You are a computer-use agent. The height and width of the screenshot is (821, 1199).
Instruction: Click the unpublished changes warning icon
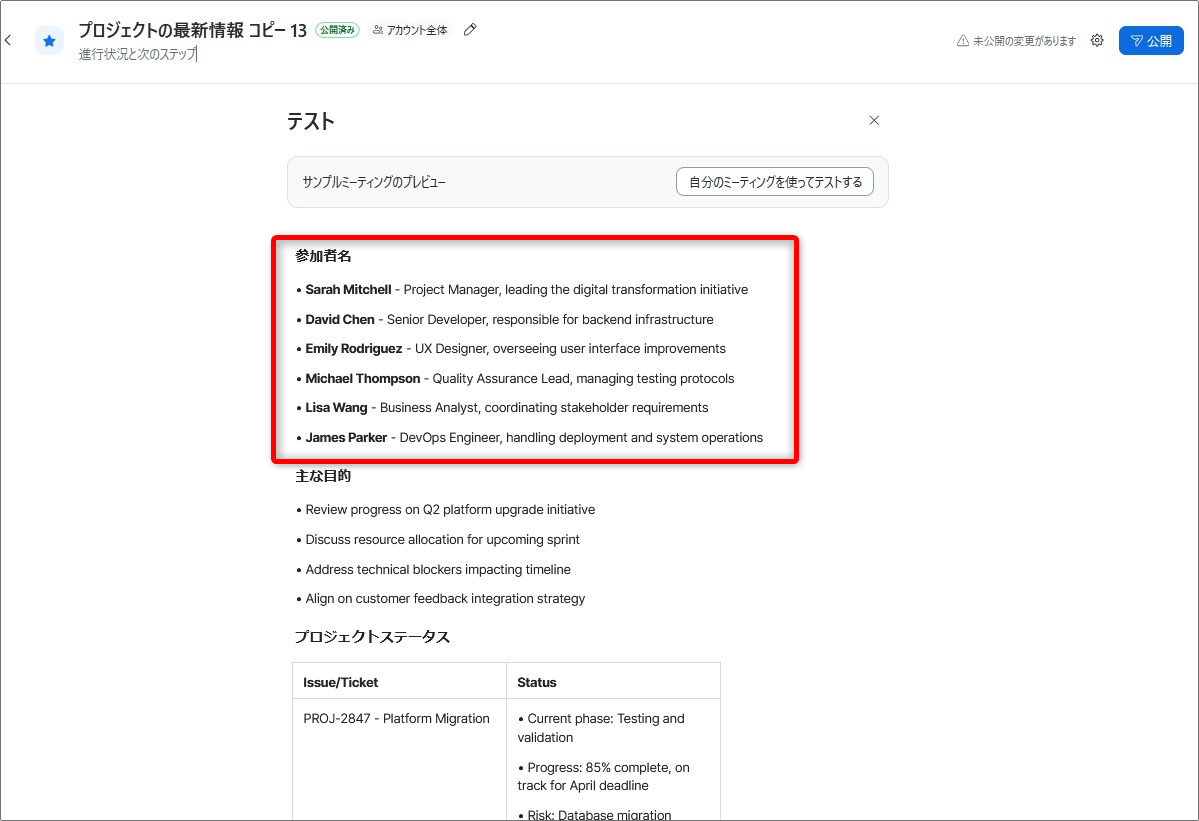(x=963, y=41)
